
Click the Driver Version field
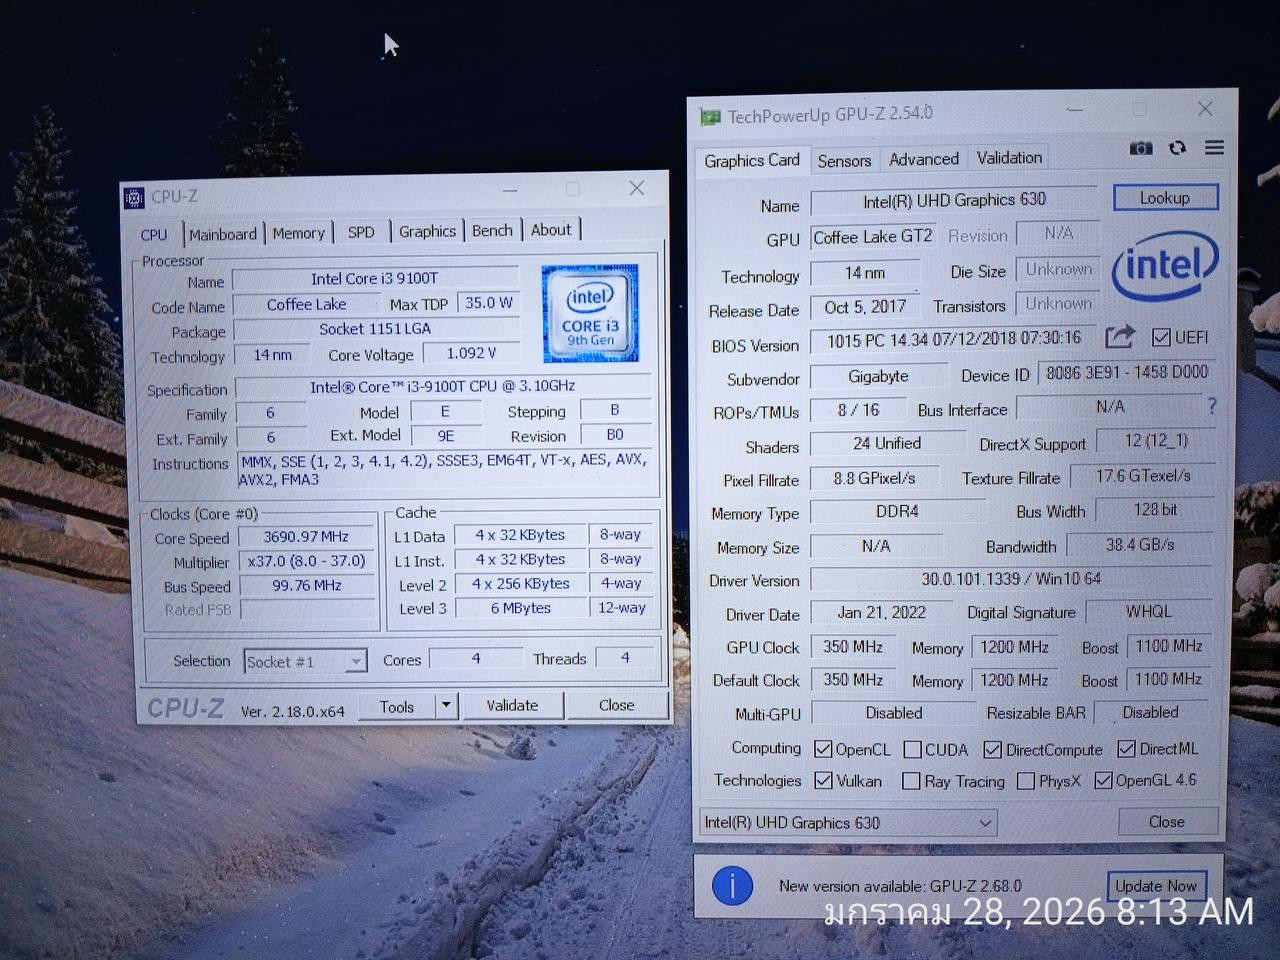point(1011,579)
